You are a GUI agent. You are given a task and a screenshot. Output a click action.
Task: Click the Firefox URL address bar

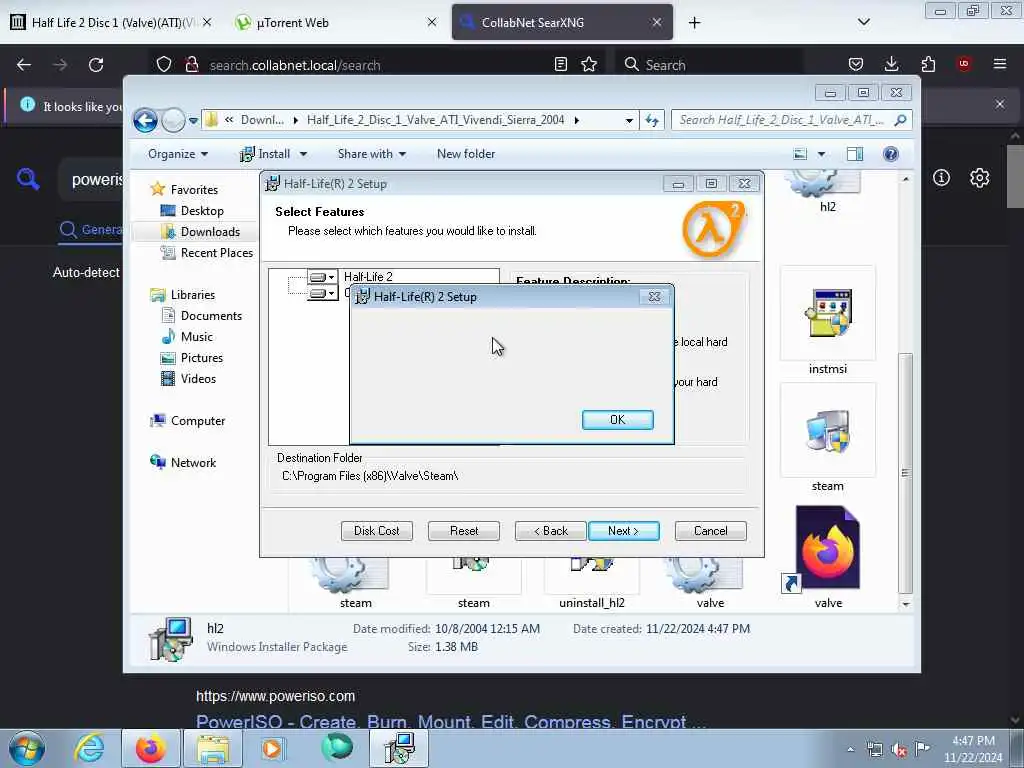point(376,65)
